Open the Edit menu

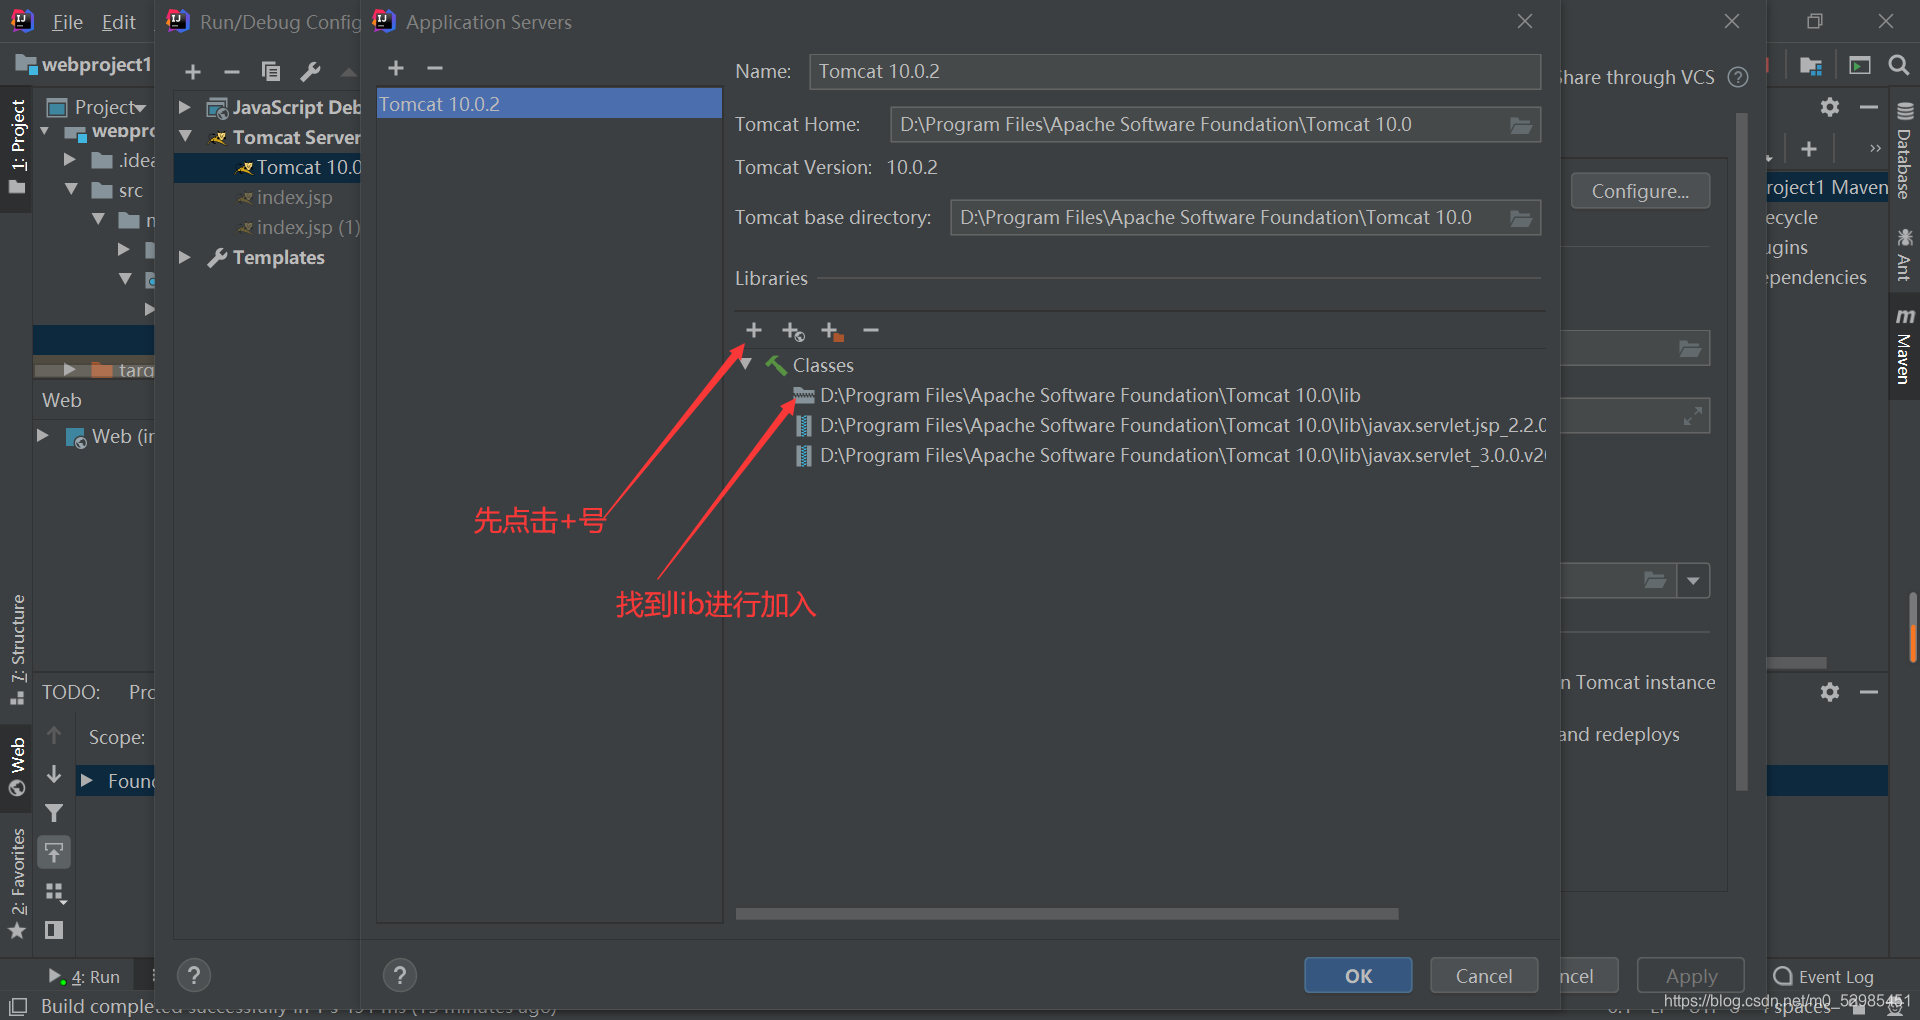(x=118, y=22)
